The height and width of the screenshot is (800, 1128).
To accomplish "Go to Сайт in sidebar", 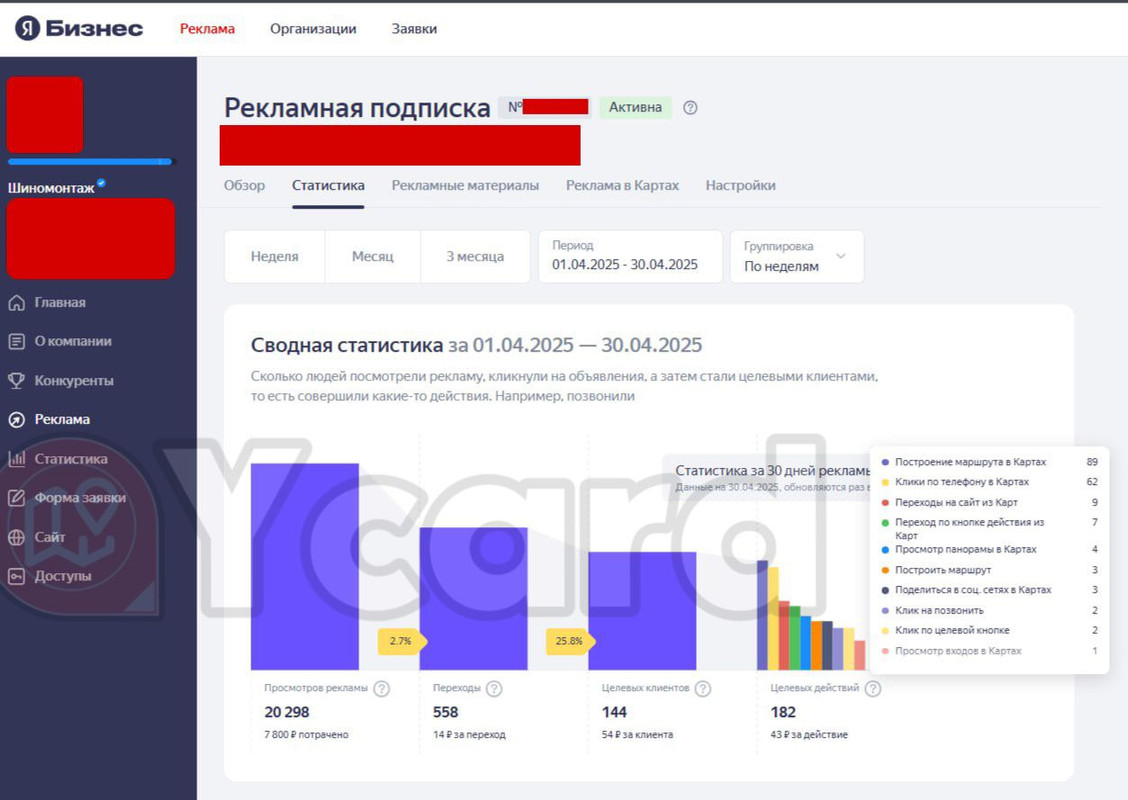I will point(50,537).
